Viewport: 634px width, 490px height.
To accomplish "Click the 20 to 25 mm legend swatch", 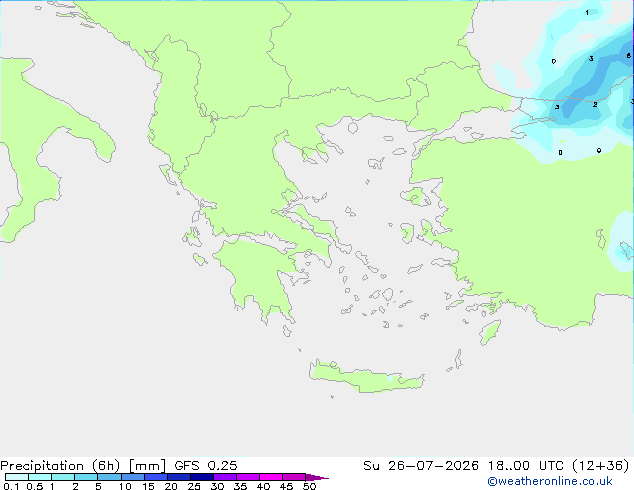I will 179,477.
